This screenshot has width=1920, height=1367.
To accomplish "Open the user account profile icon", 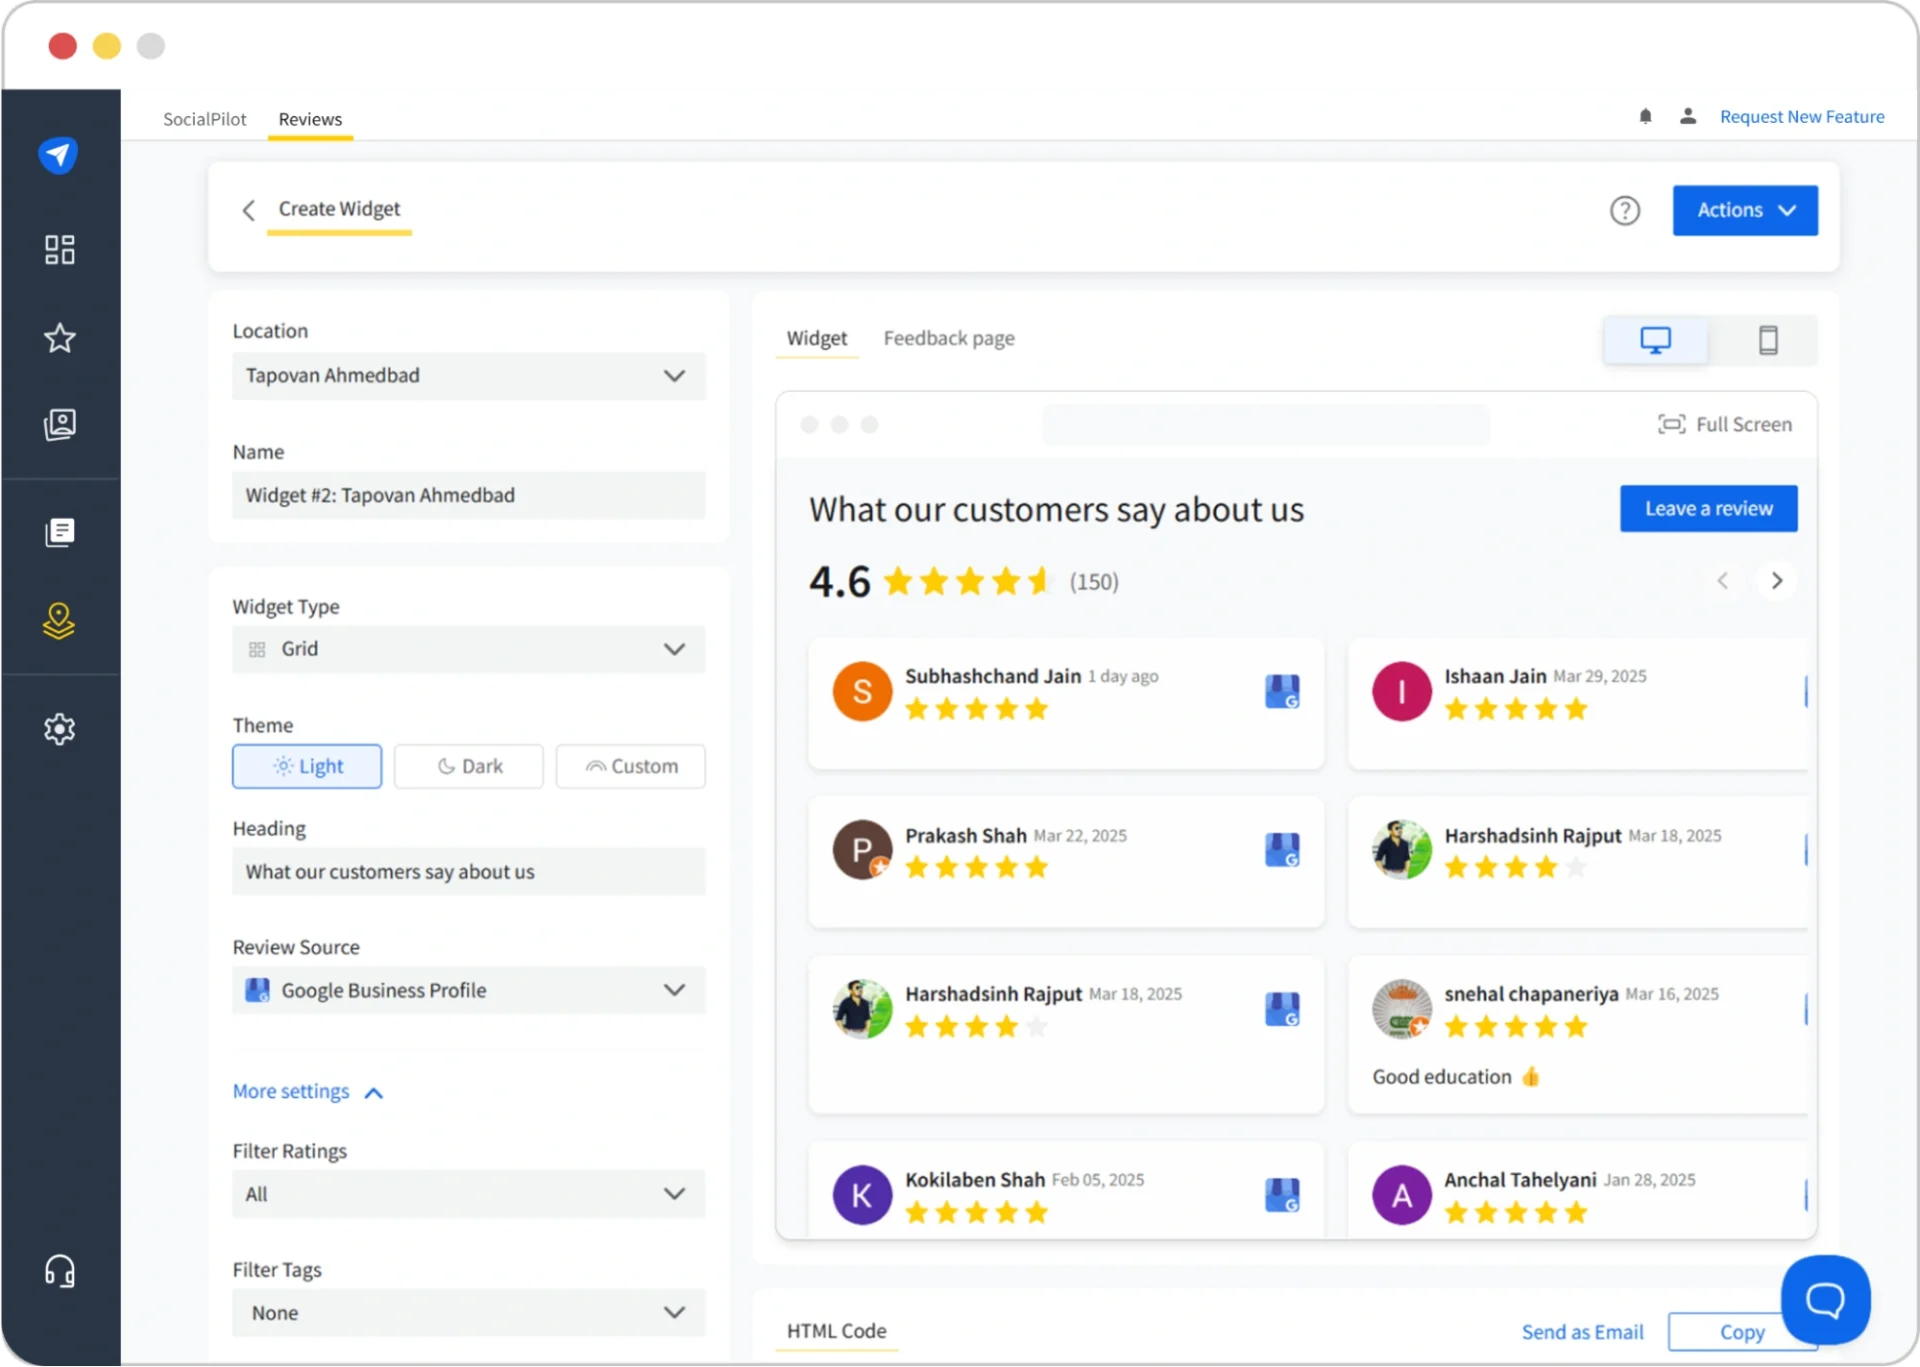I will [x=1687, y=116].
